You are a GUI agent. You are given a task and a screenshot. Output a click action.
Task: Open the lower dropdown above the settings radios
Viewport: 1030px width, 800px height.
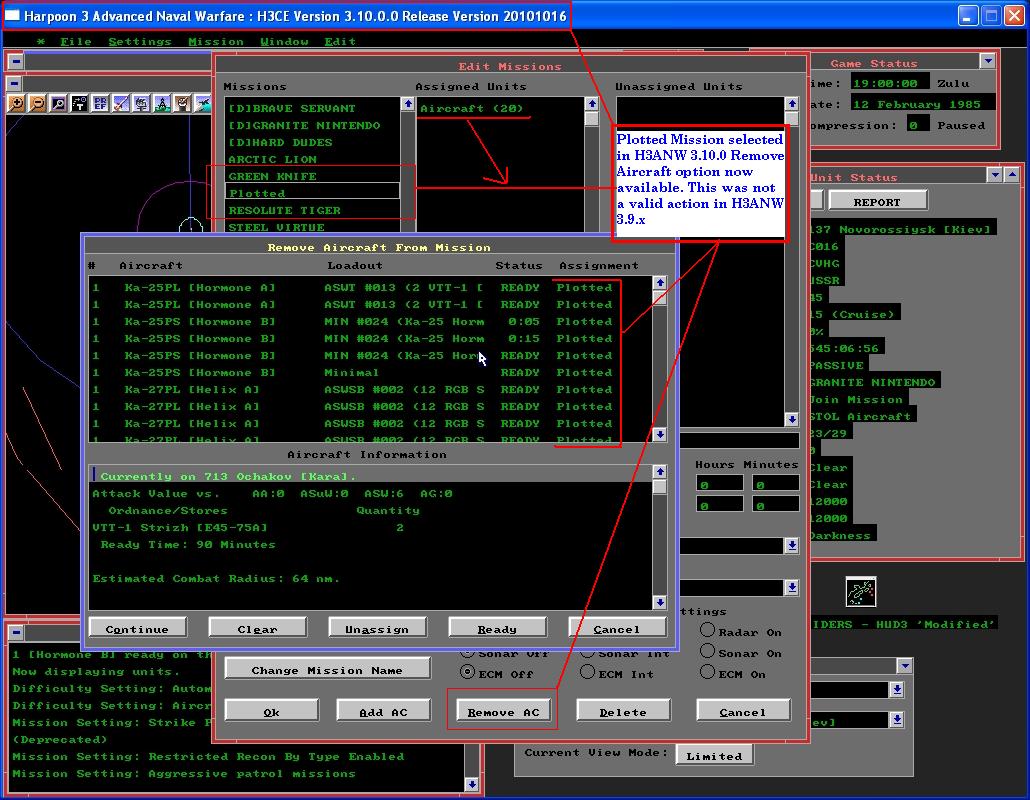(792, 587)
